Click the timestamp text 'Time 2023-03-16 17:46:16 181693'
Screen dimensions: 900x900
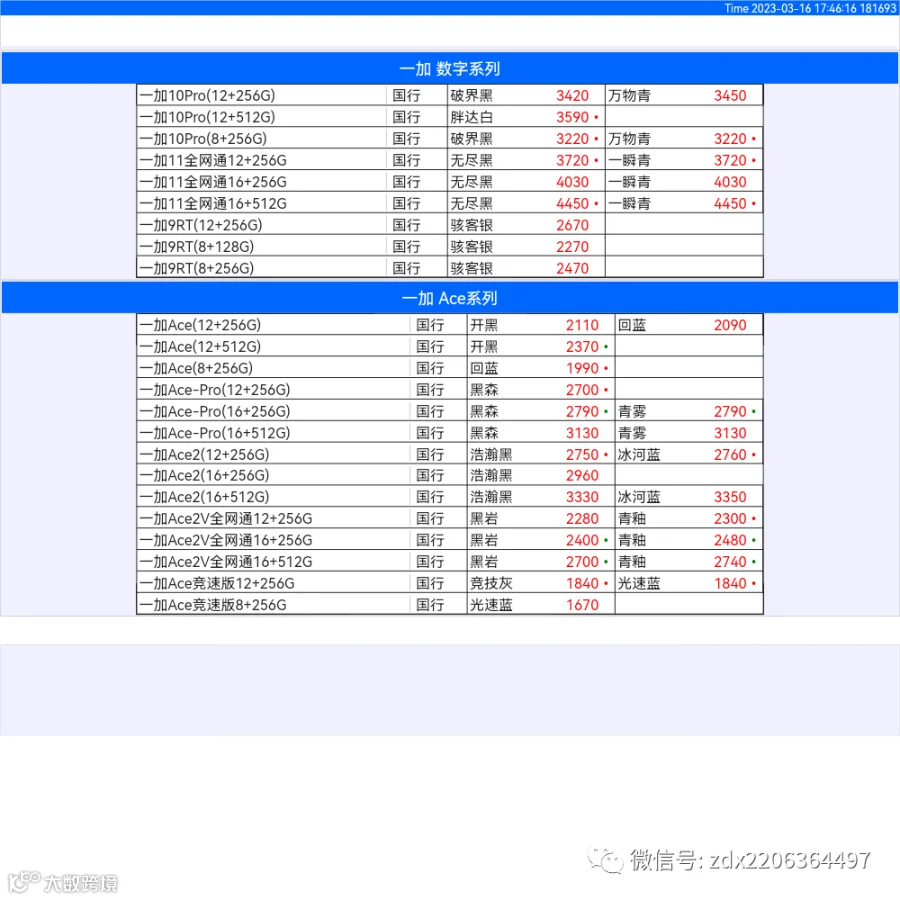coord(810,8)
